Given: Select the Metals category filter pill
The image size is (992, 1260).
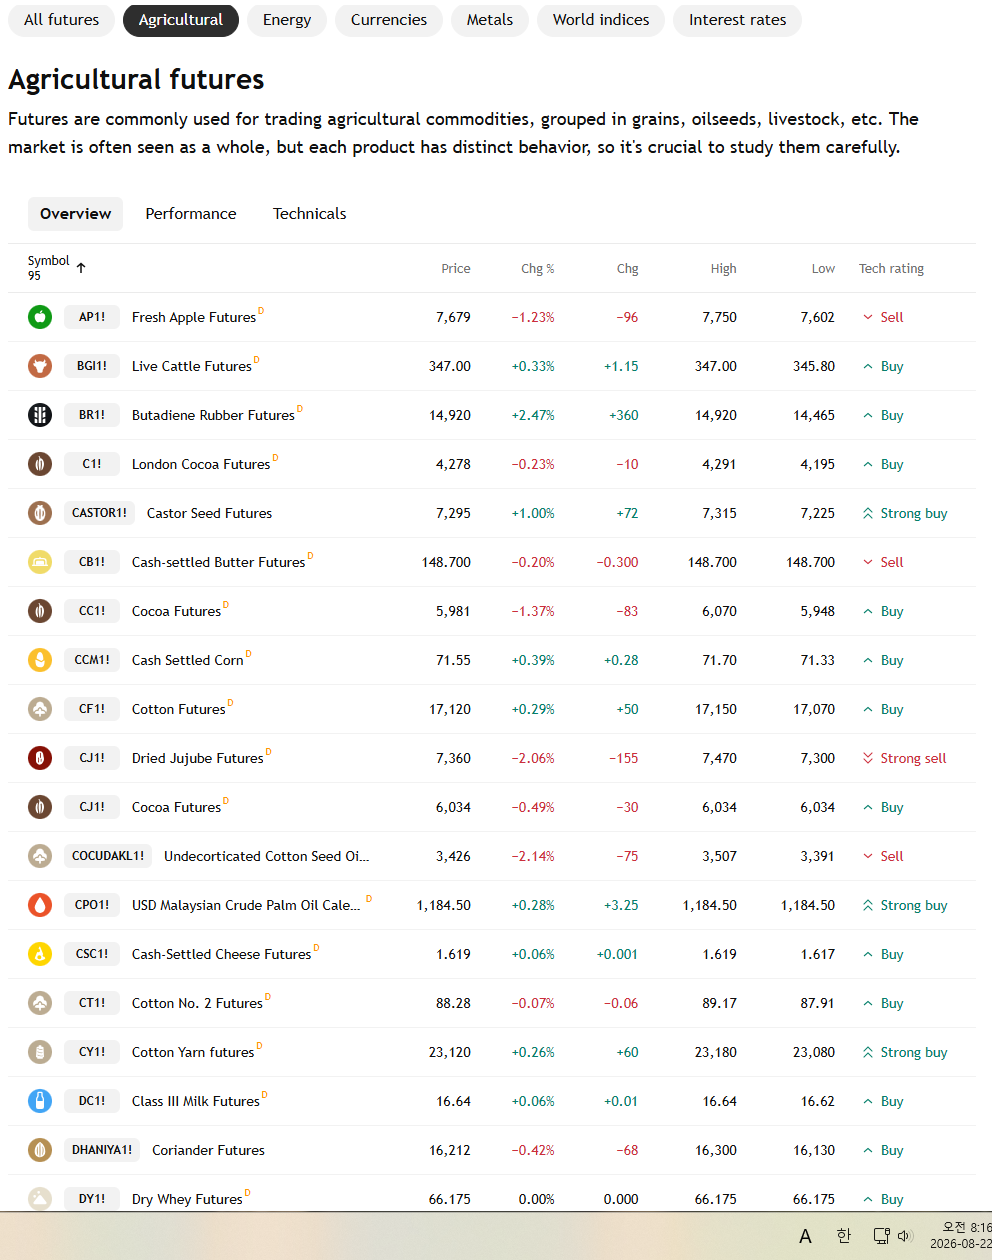Looking at the screenshot, I should (x=490, y=20).
